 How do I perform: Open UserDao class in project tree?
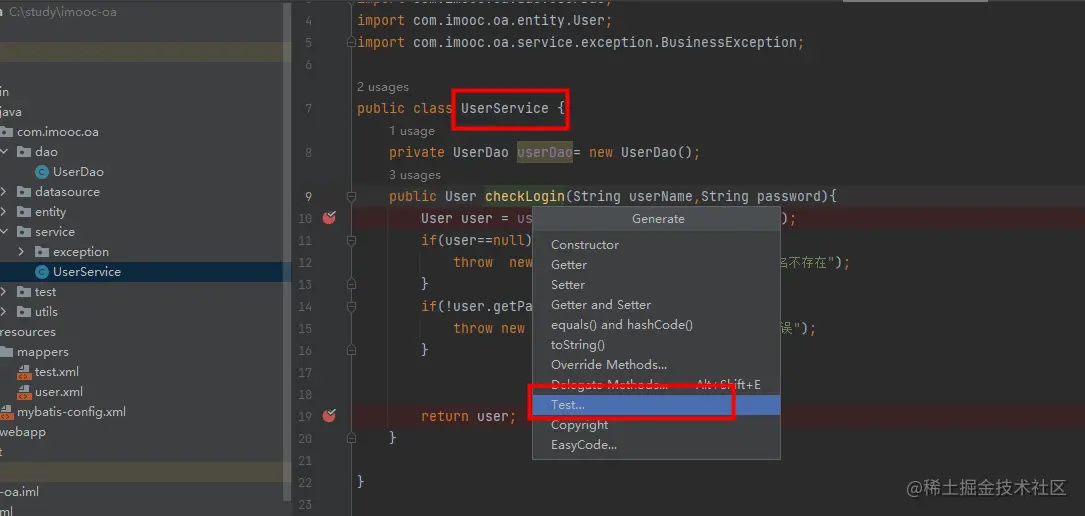pos(78,172)
